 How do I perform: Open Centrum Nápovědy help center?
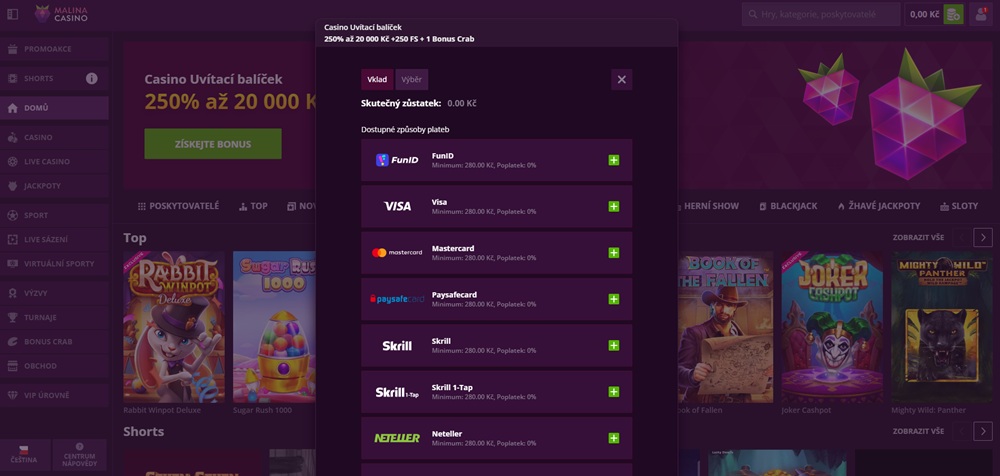(x=79, y=455)
